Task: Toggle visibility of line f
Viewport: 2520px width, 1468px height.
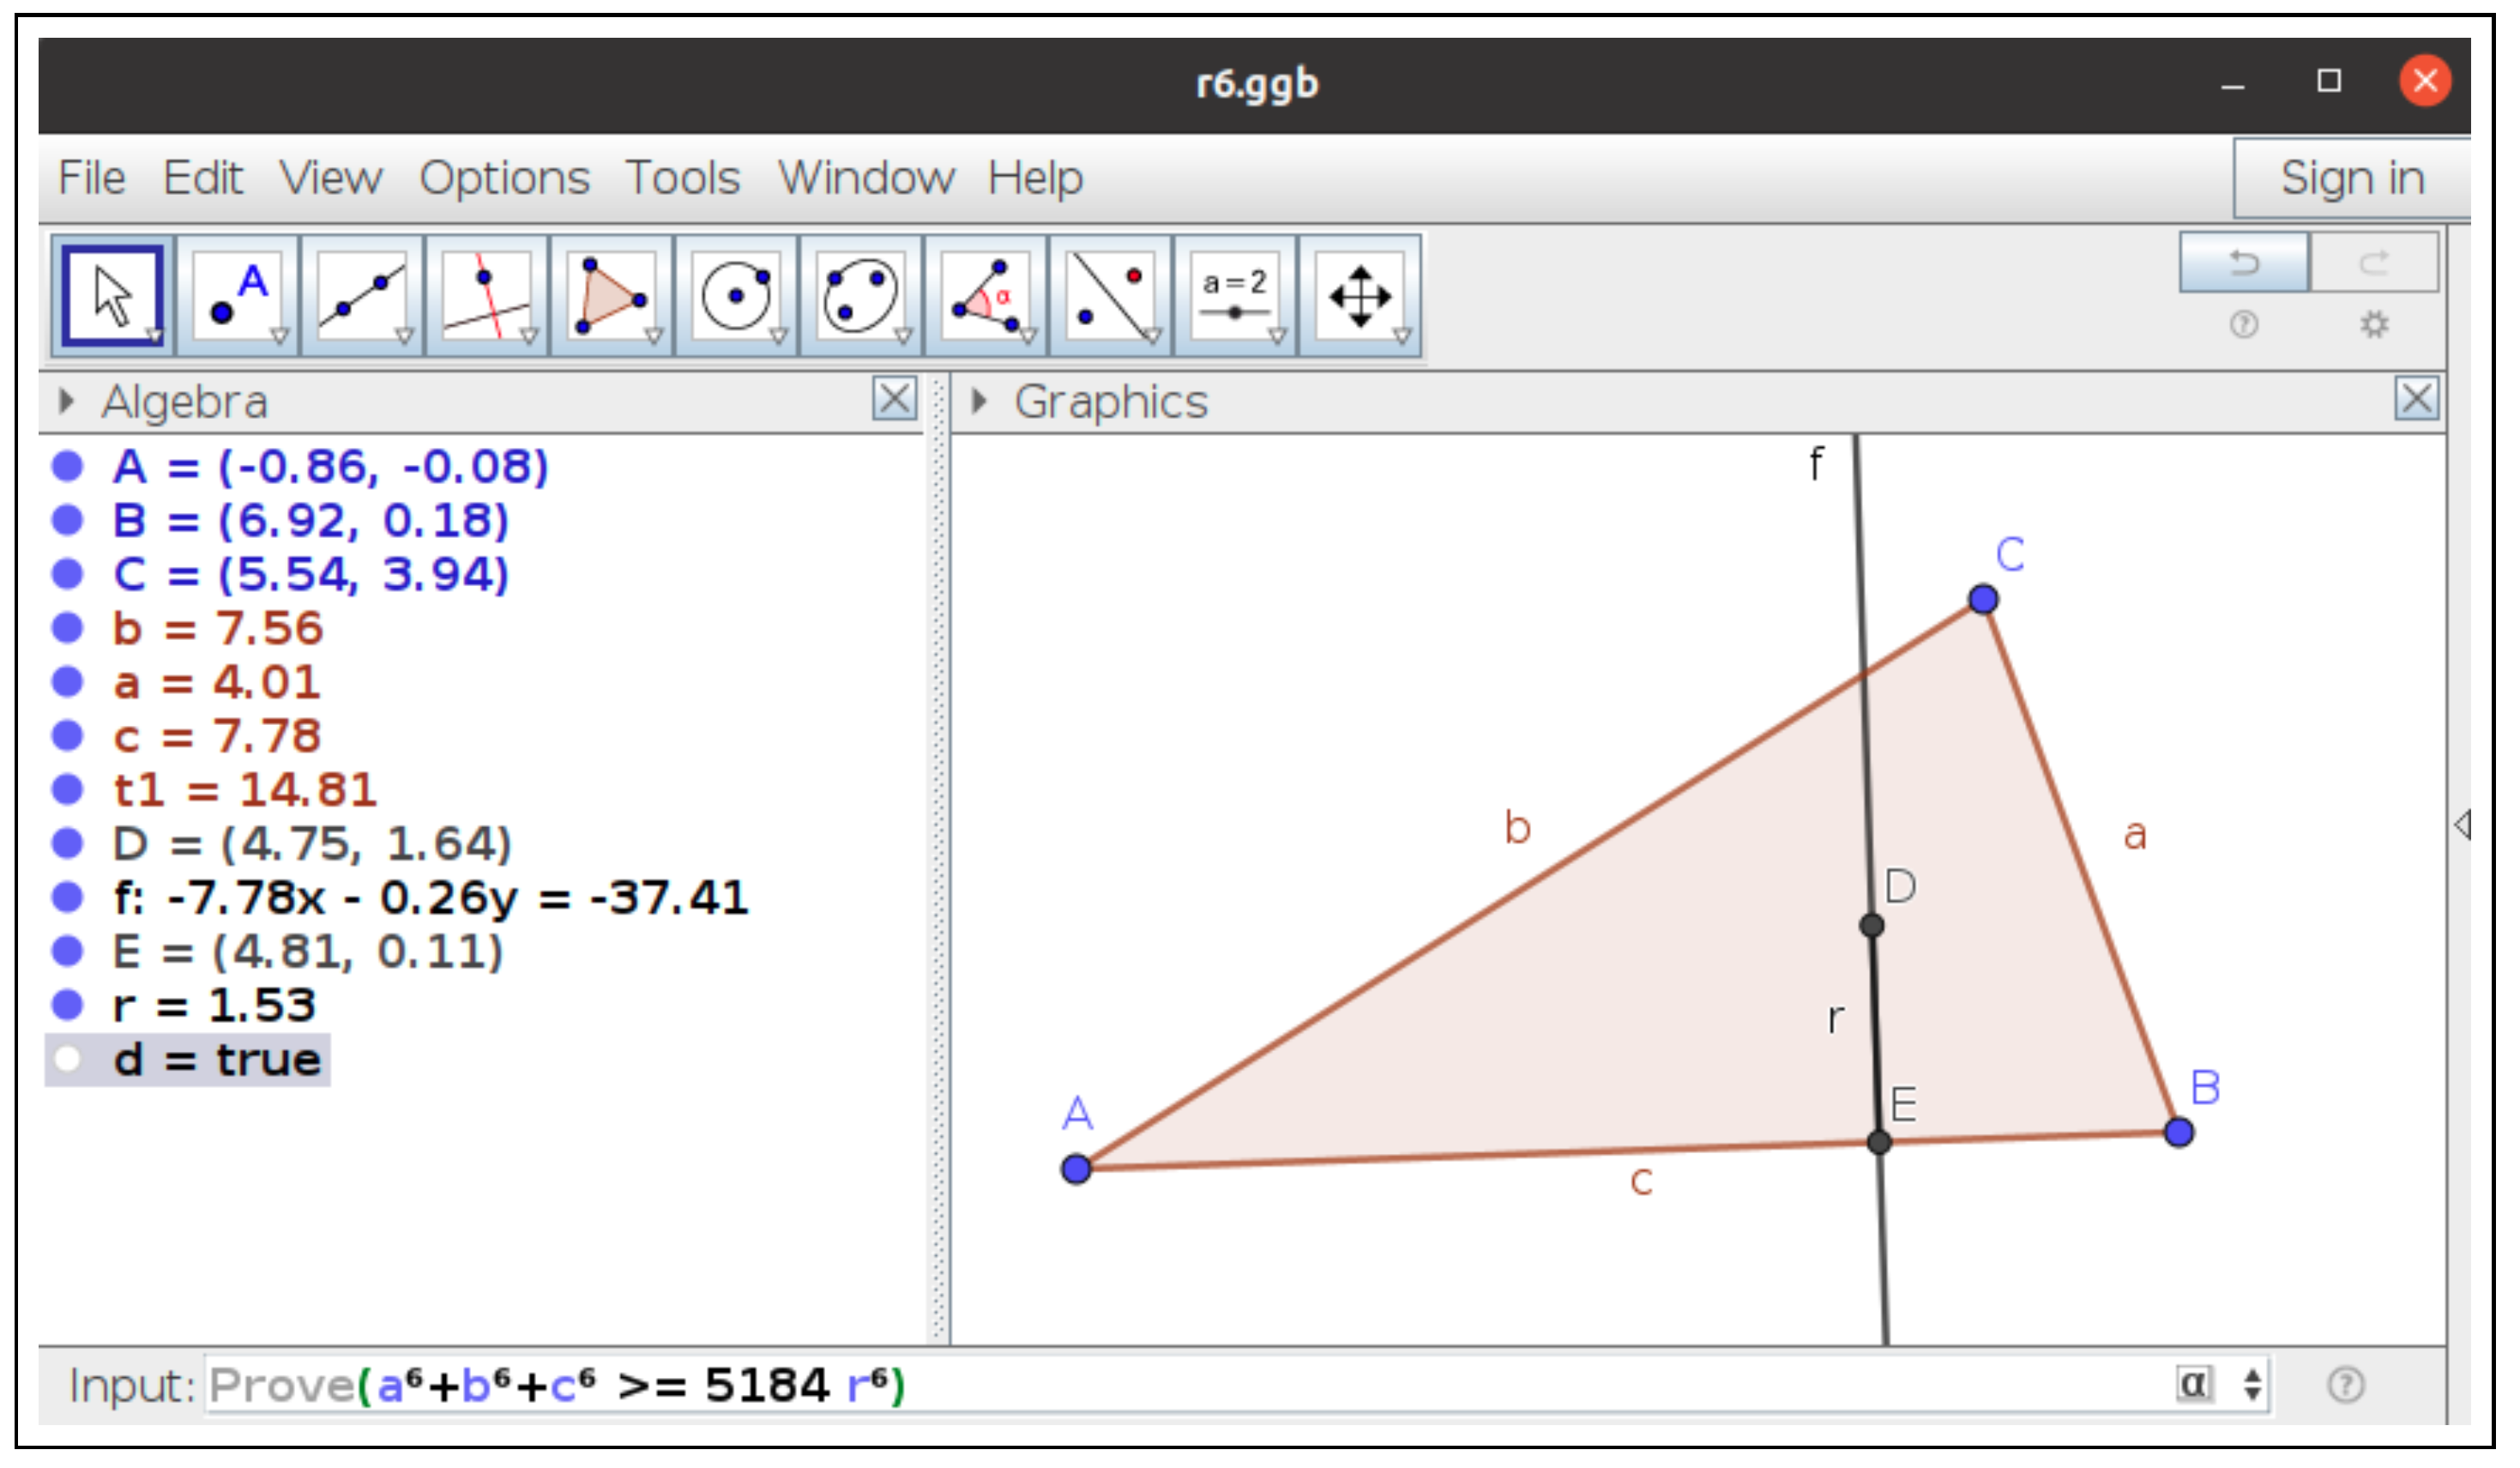Action: pyautogui.click(x=67, y=897)
